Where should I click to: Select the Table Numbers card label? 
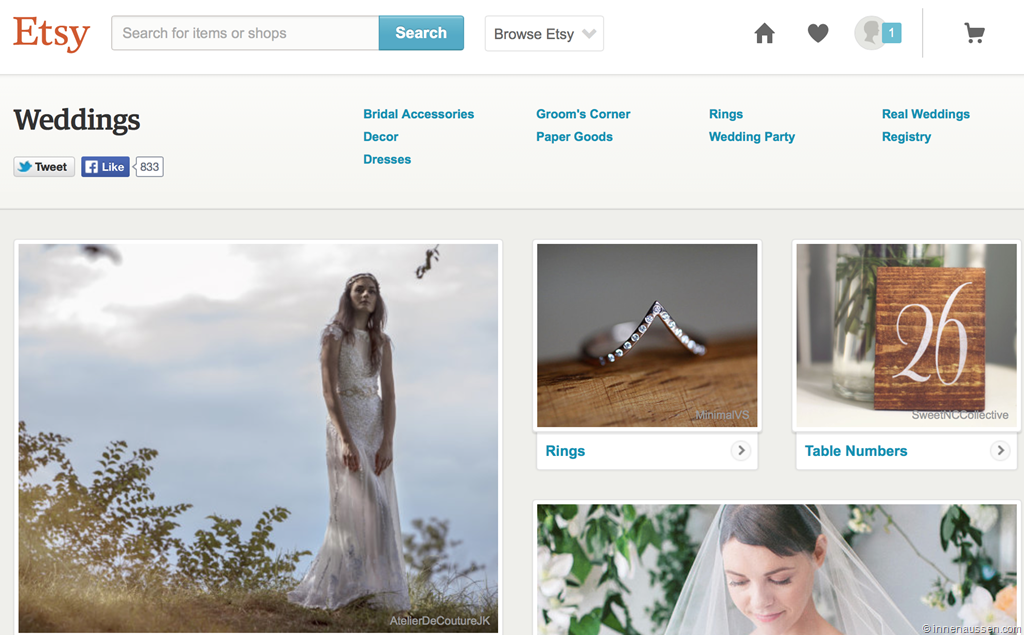856,451
